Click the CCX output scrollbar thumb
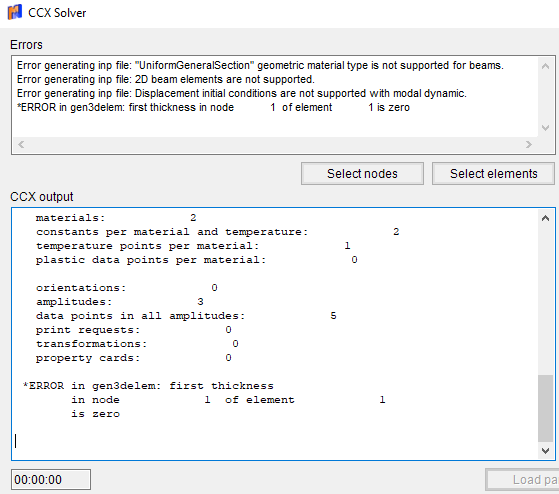The height and width of the screenshot is (494, 559). [x=545, y=408]
